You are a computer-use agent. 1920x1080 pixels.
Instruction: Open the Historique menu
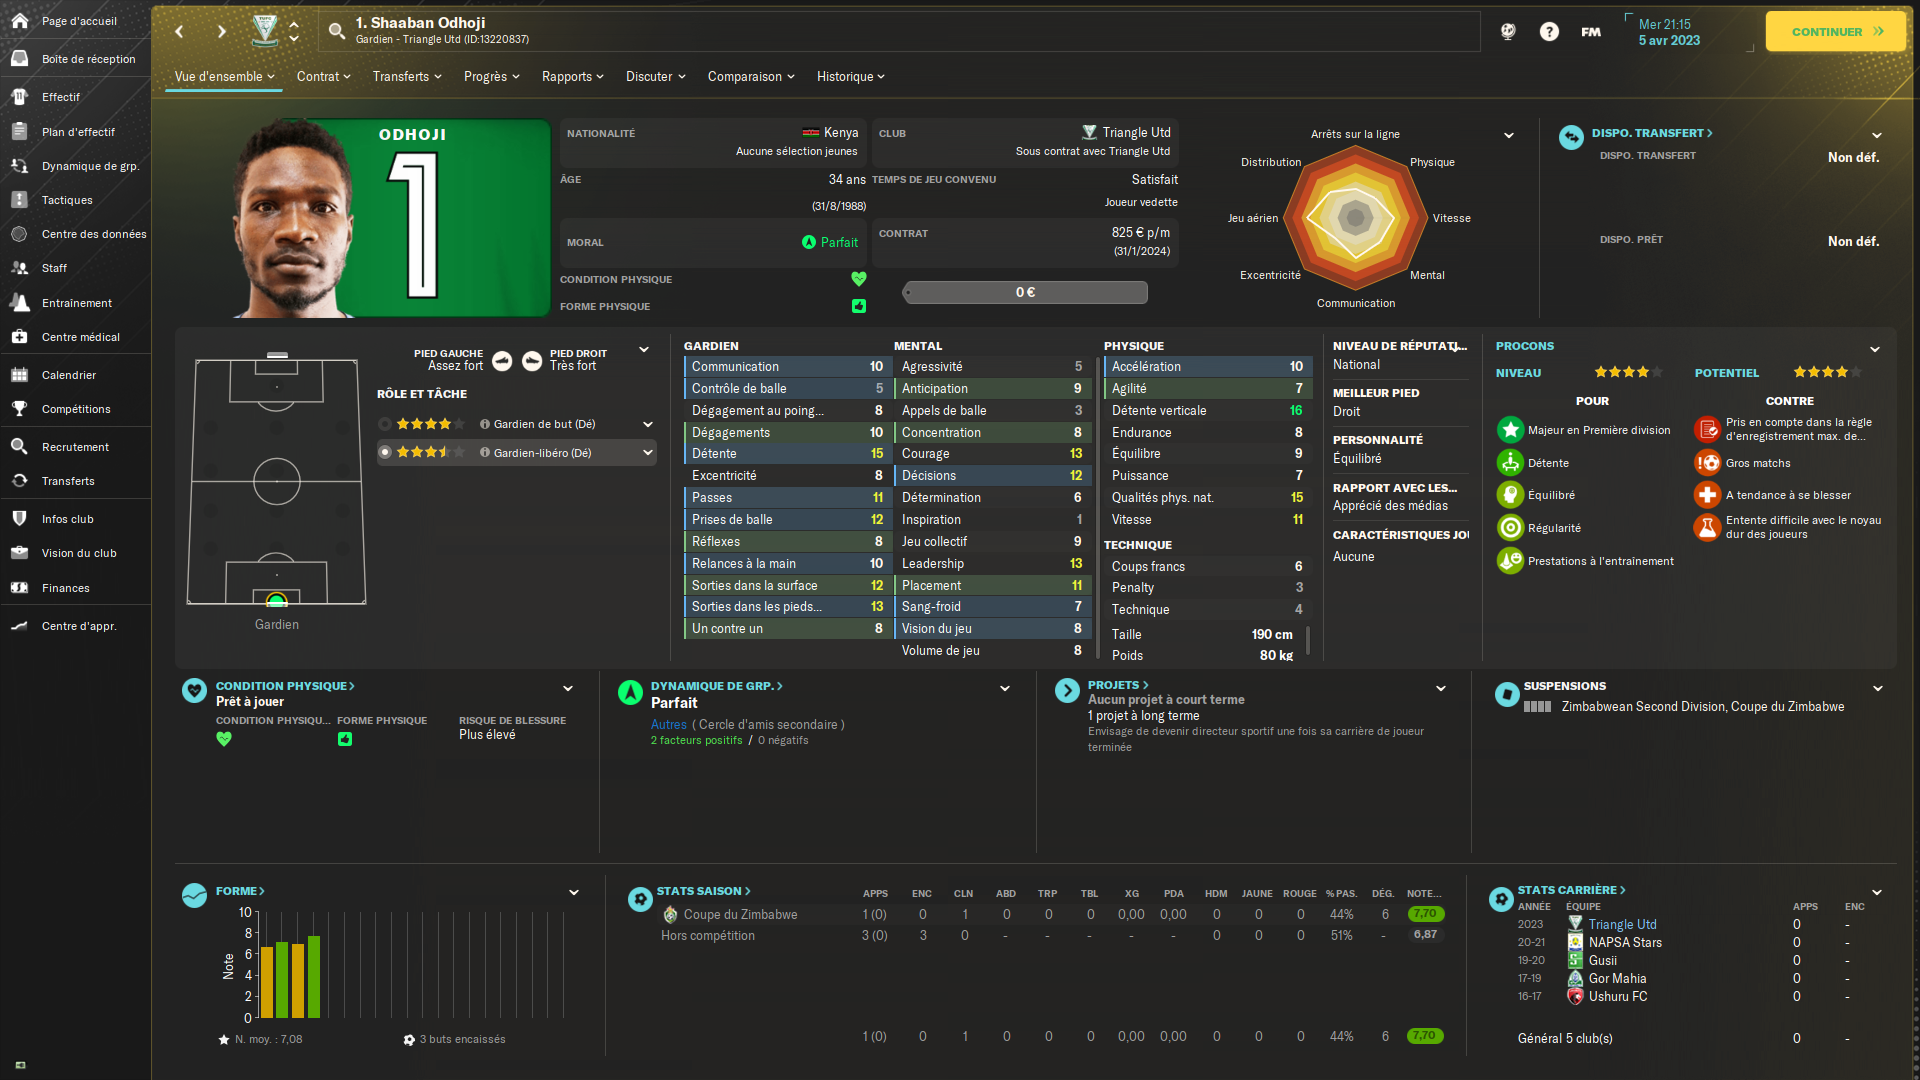[x=851, y=77]
